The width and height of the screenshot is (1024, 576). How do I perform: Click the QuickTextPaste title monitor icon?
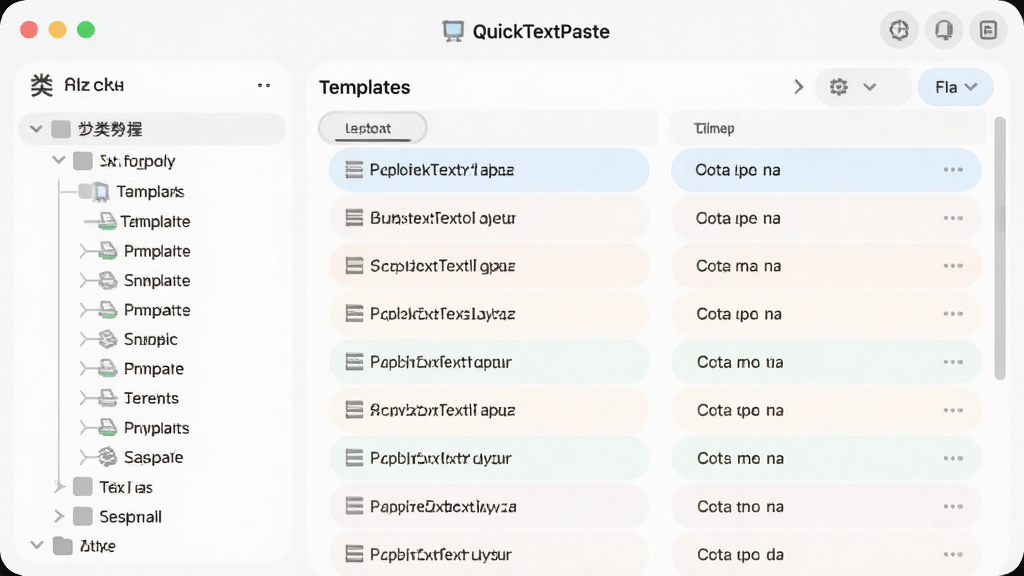tap(453, 31)
